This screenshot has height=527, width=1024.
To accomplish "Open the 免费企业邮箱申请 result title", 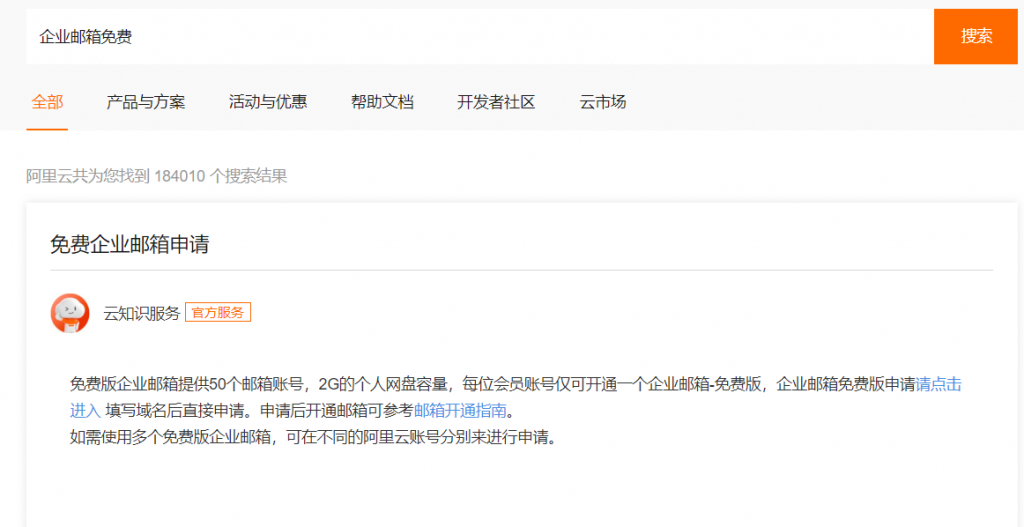I will click(x=130, y=244).
